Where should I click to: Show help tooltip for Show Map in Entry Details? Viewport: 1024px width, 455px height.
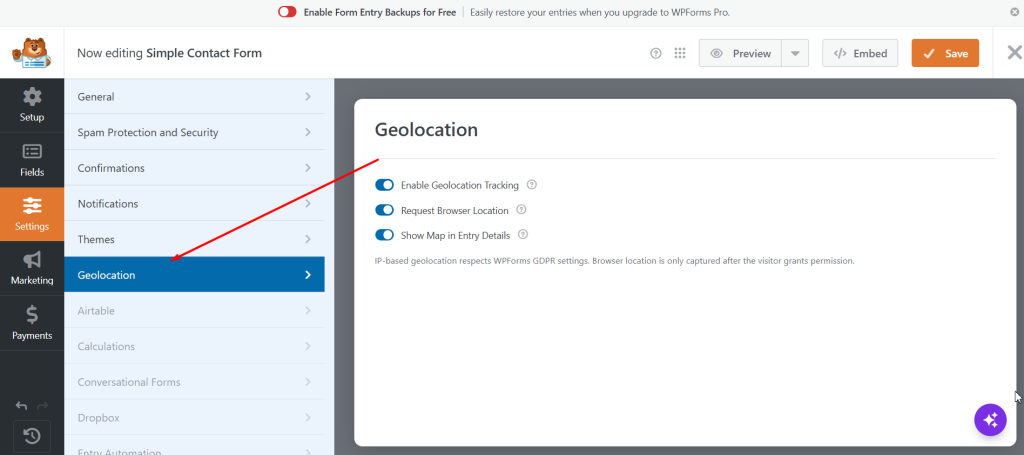522,234
